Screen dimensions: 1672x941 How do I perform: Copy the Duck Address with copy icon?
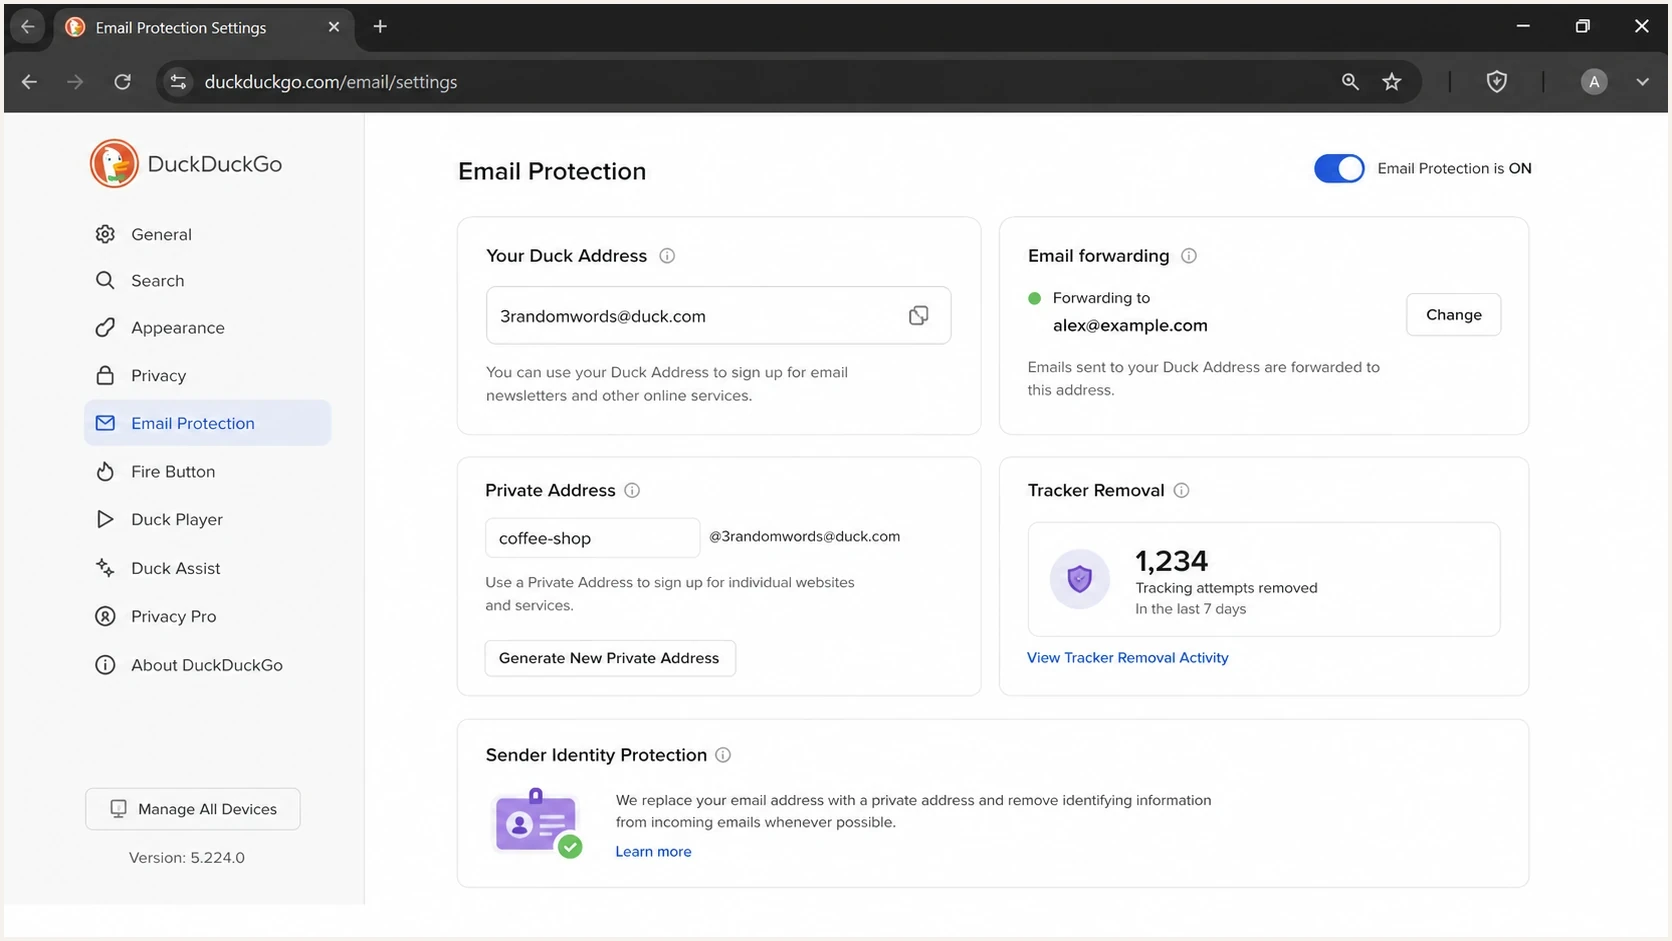click(918, 316)
